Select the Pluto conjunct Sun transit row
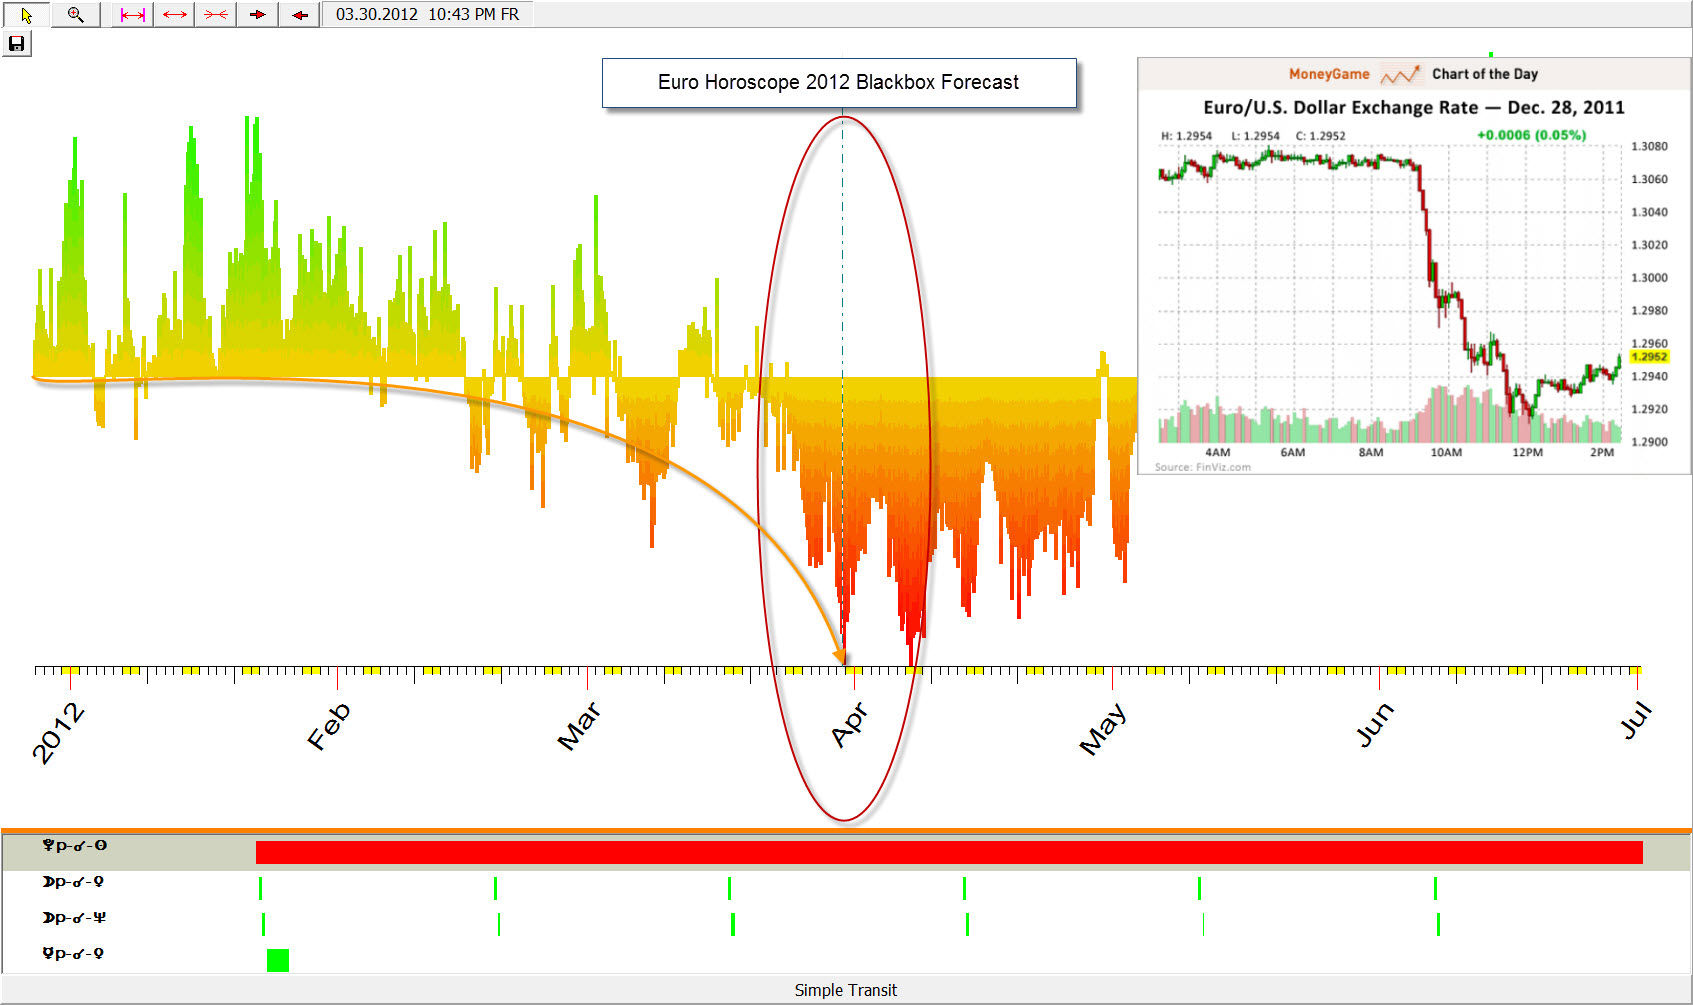 click(75, 846)
